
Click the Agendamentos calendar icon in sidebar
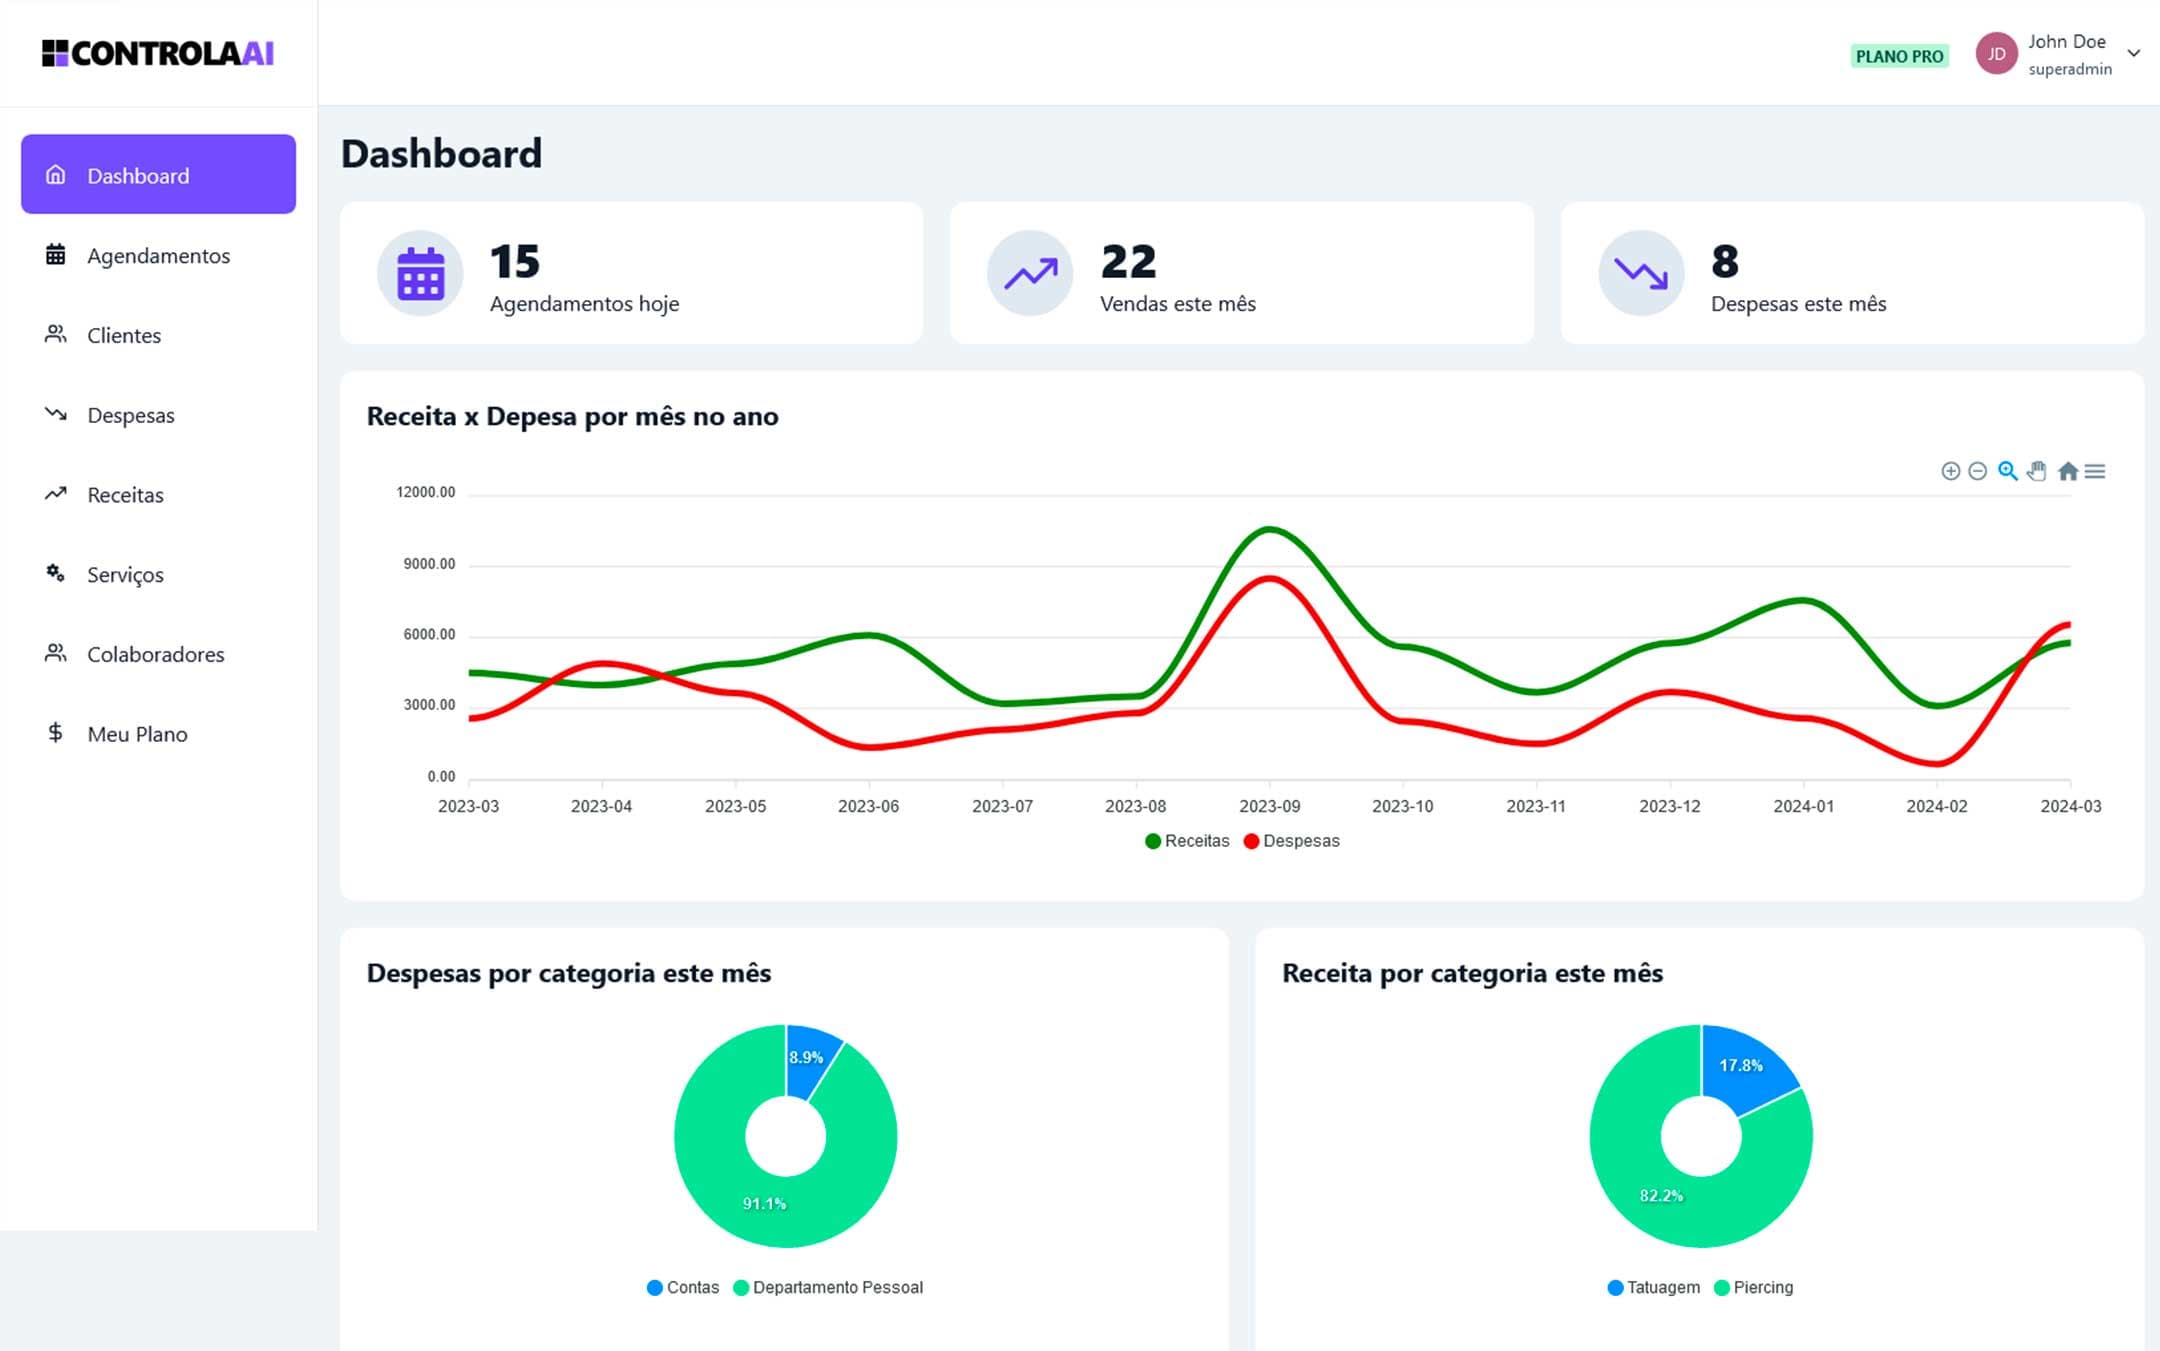coord(56,255)
